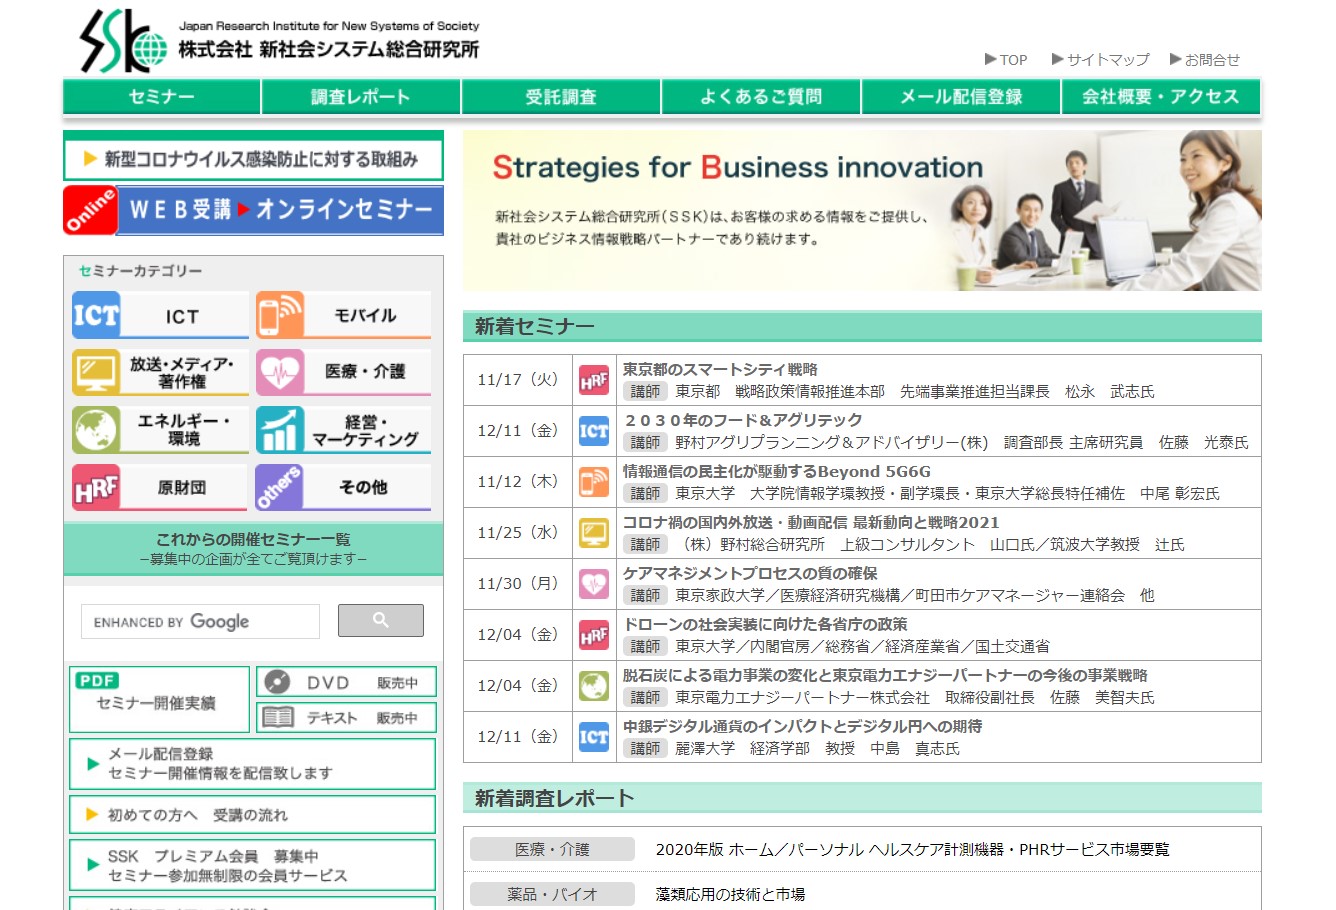Image resolution: width=1336 pixels, height=910 pixels.
Task: Open ケアマネジメントプロセスの質の確保 link
Action: click(750, 573)
